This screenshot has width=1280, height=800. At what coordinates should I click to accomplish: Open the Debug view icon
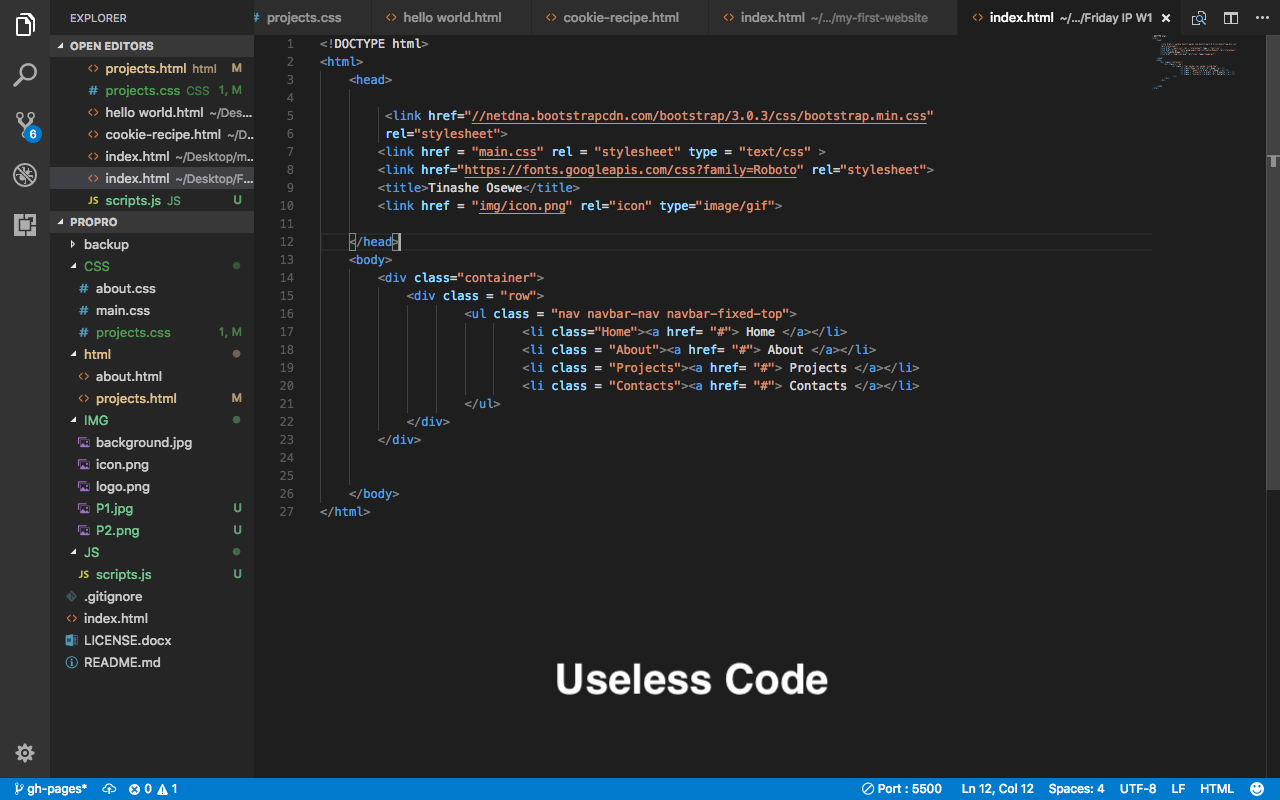click(25, 175)
